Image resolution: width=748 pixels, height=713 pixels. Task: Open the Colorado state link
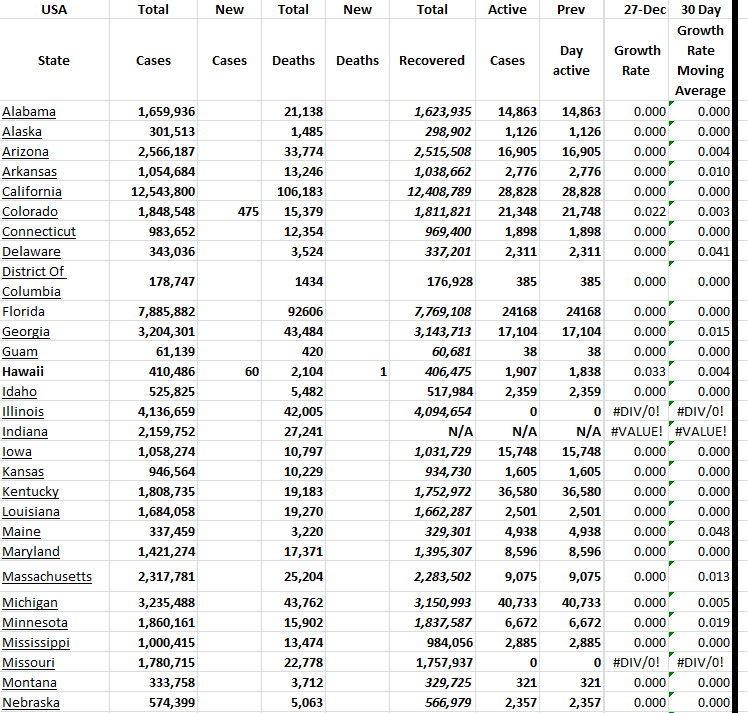pos(30,212)
